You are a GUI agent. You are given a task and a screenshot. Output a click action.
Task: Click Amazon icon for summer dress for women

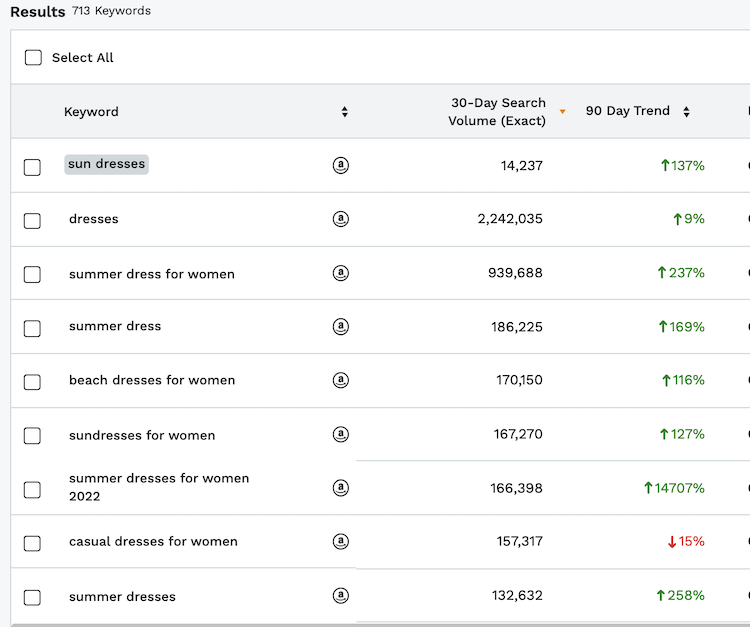[341, 273]
